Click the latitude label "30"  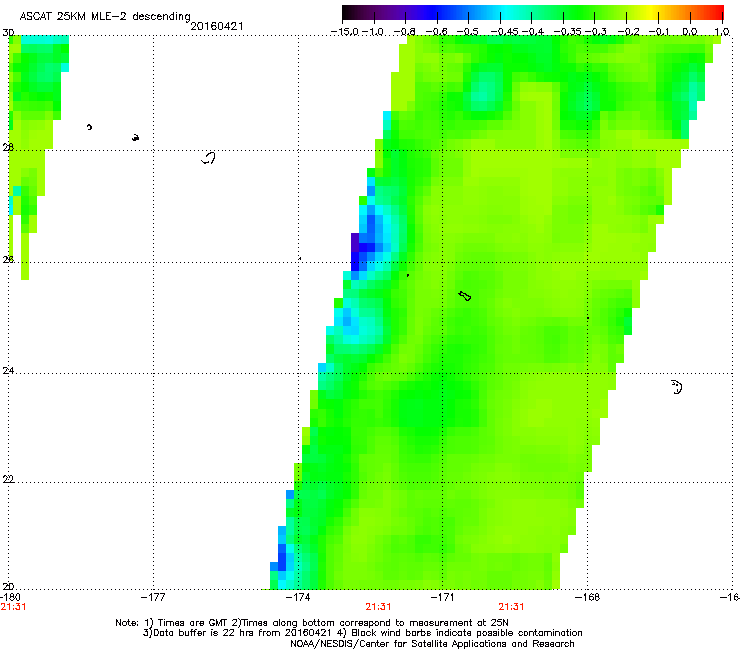(x=8, y=33)
